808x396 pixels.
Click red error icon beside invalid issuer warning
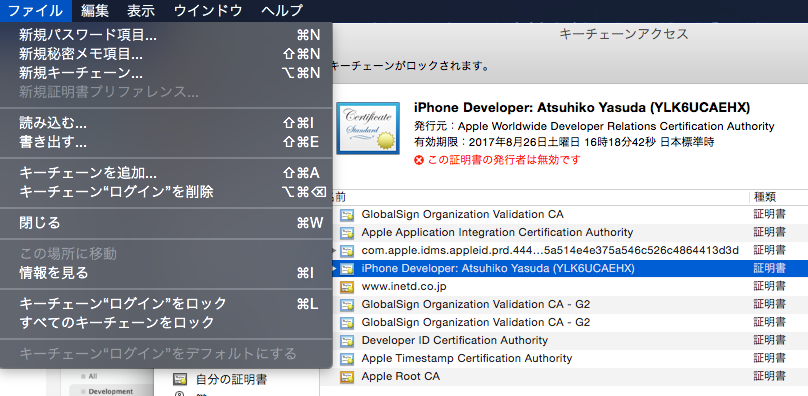tap(418, 160)
